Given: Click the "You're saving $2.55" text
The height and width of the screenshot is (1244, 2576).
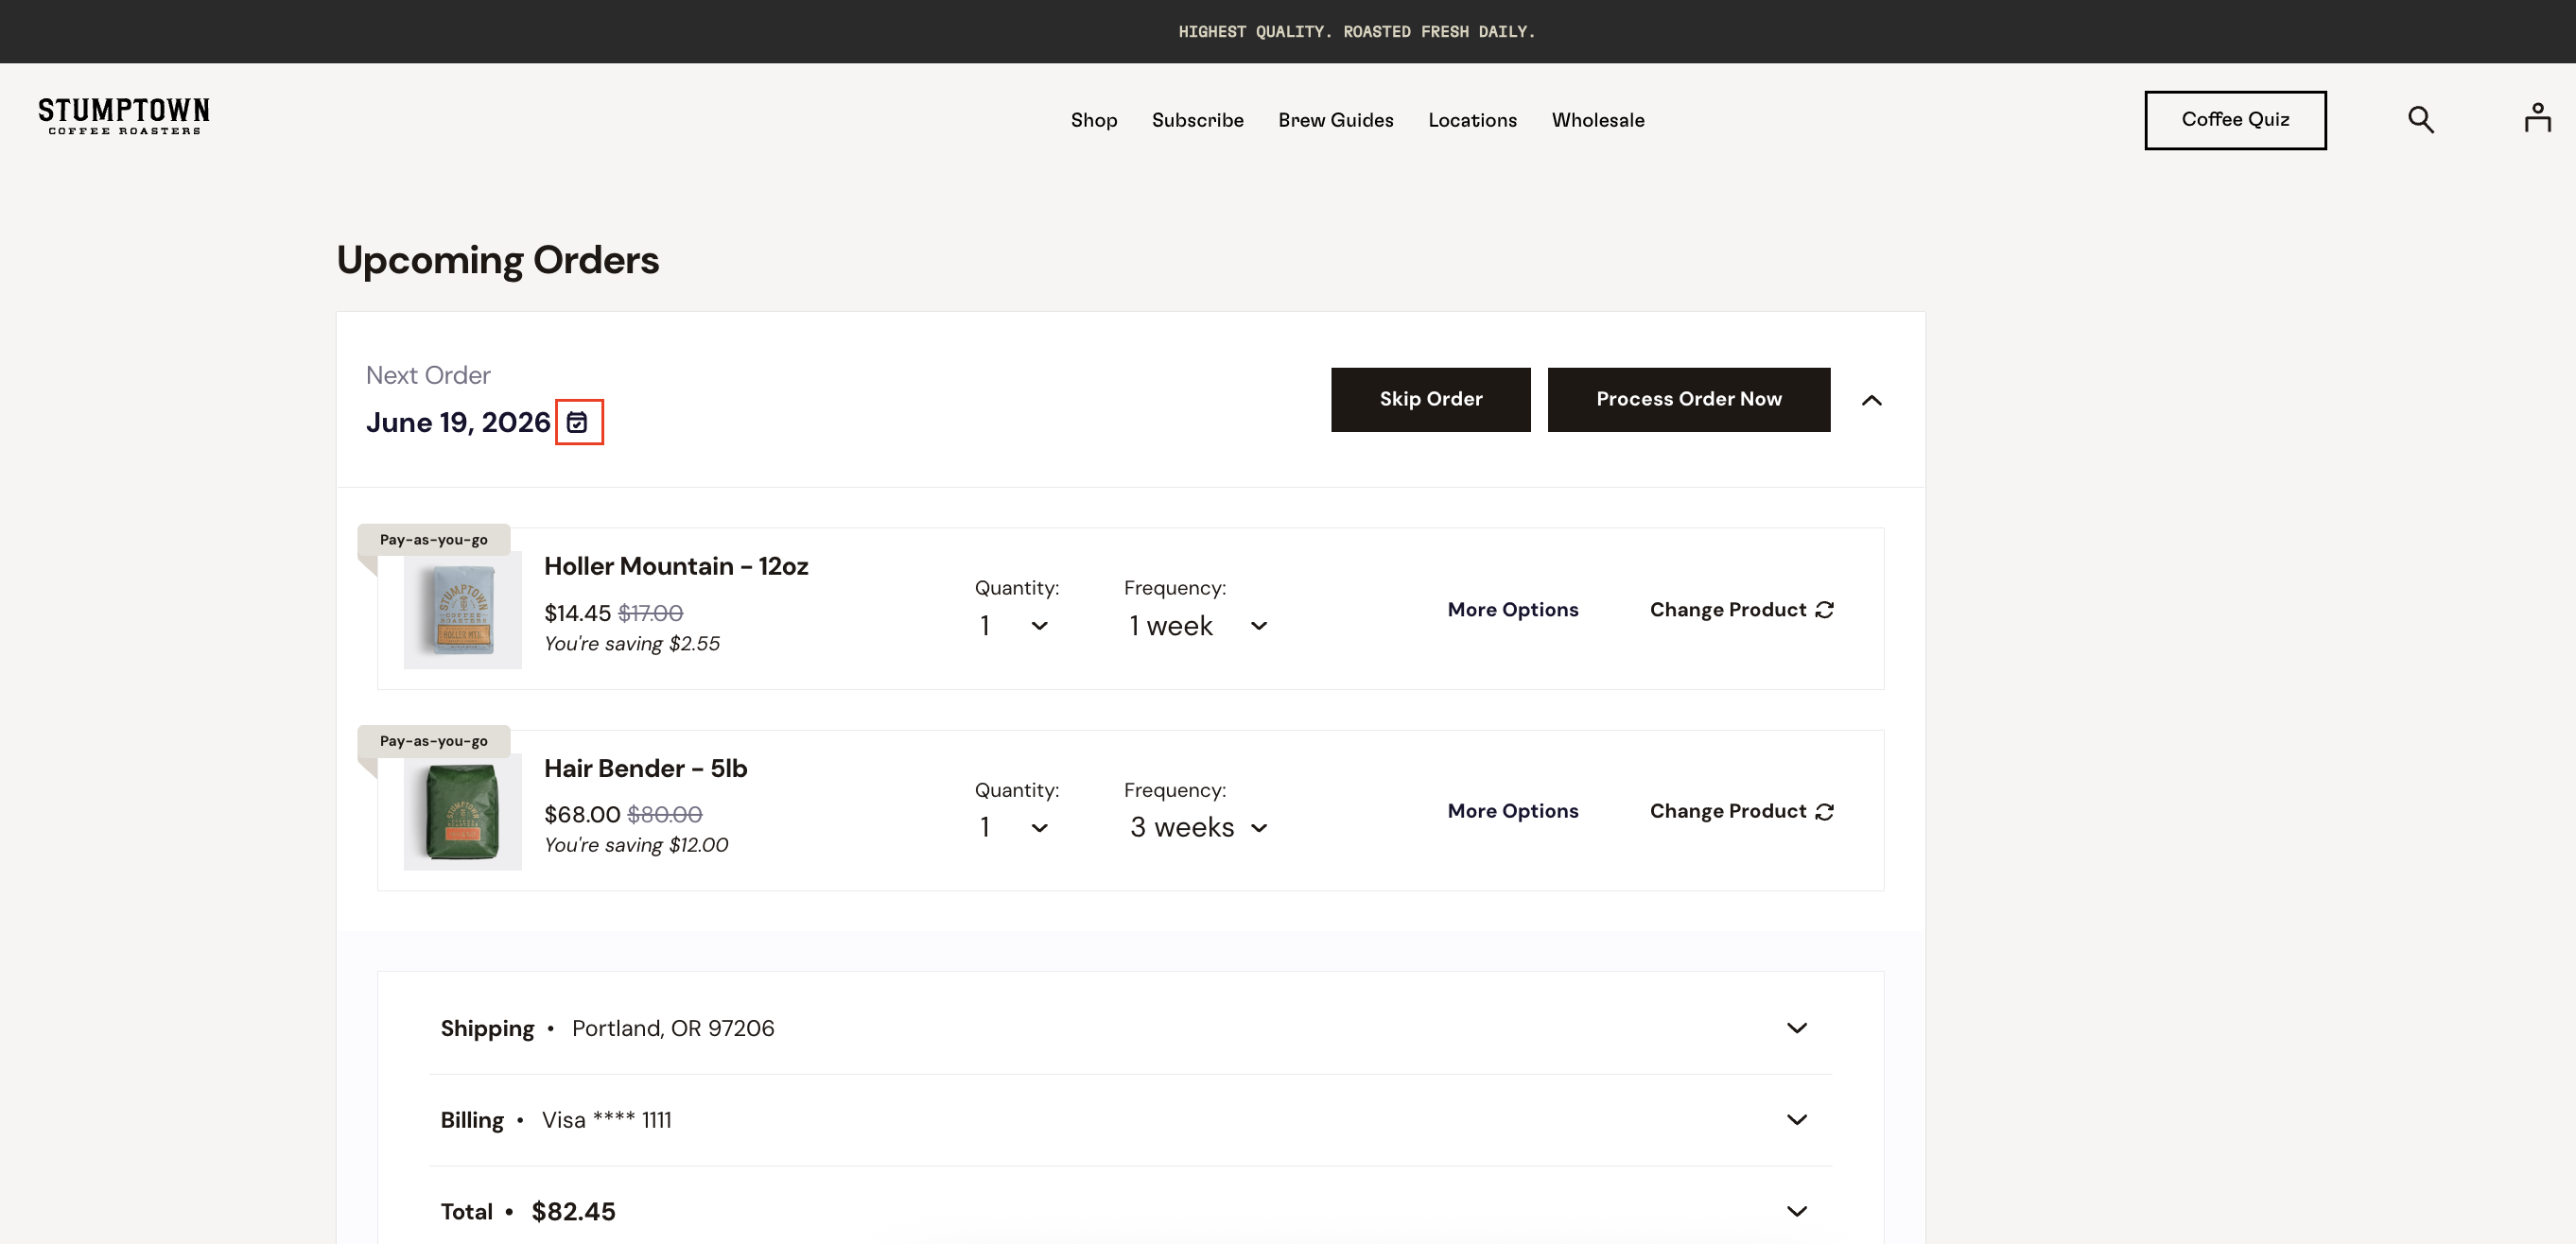Looking at the screenshot, I should tap(632, 644).
